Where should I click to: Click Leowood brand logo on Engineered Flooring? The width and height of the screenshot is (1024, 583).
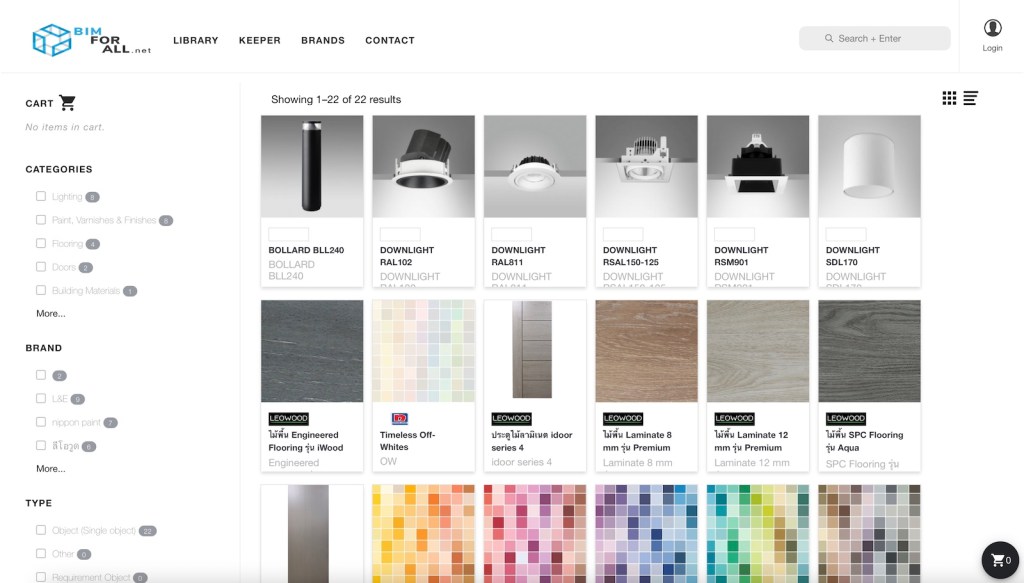(x=289, y=418)
